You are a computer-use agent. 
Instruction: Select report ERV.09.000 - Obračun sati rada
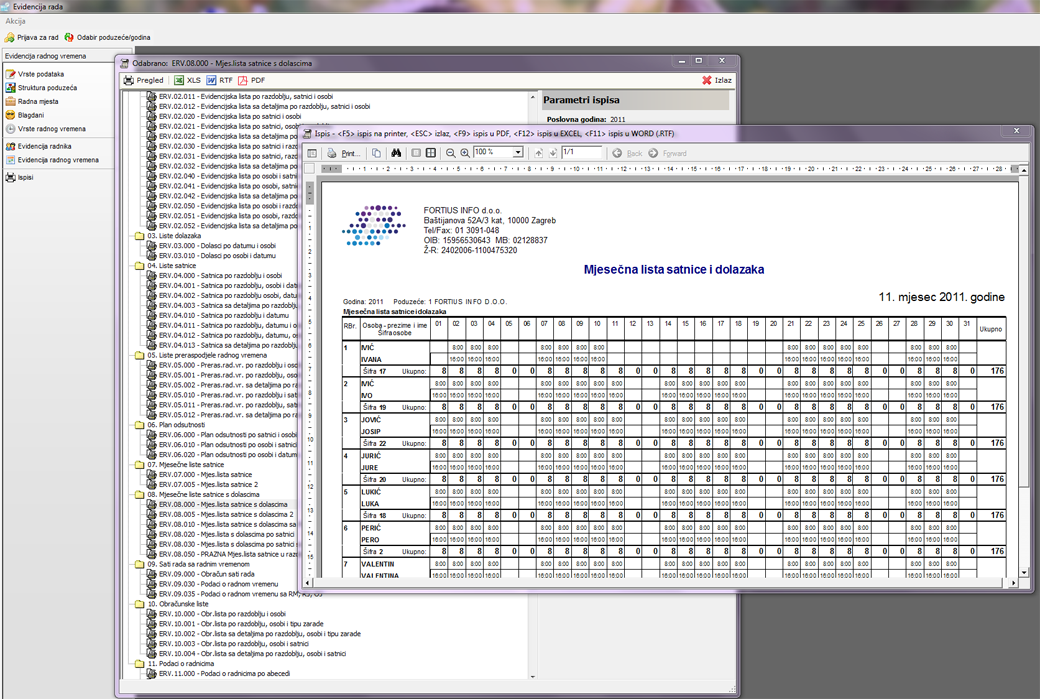pos(206,574)
